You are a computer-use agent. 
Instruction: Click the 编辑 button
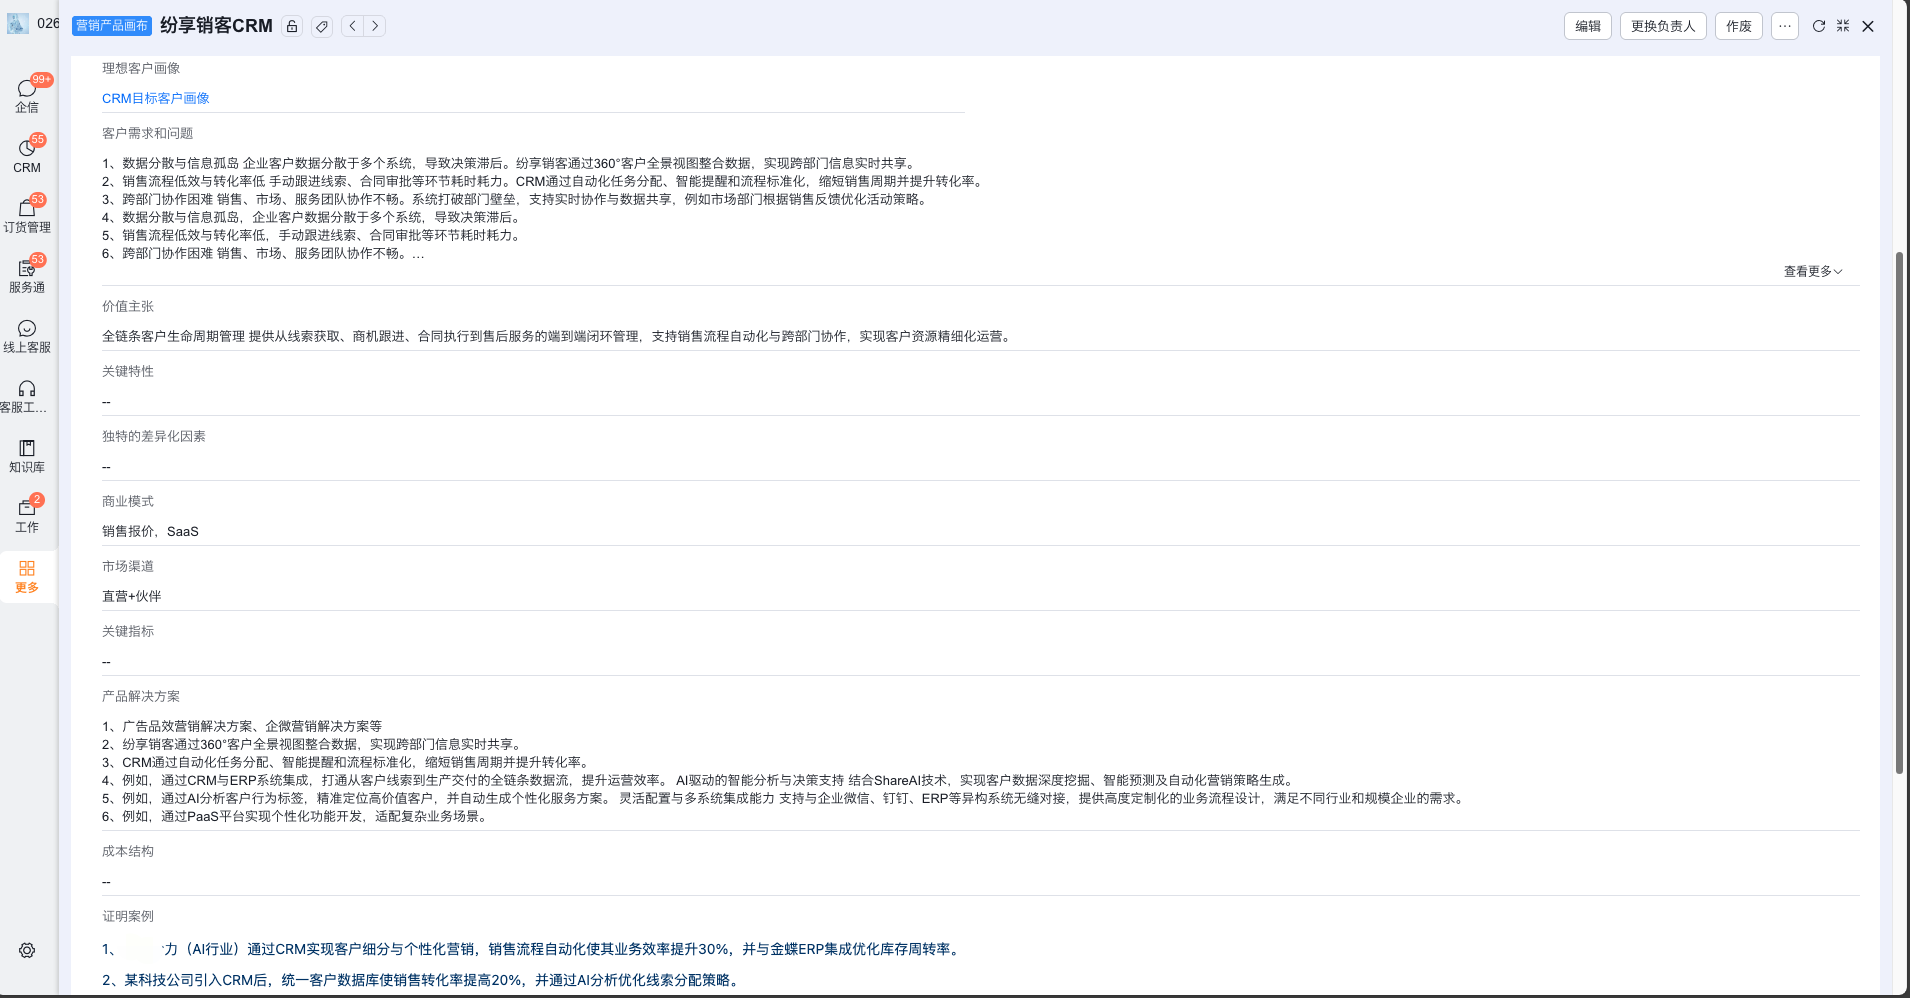(1587, 26)
